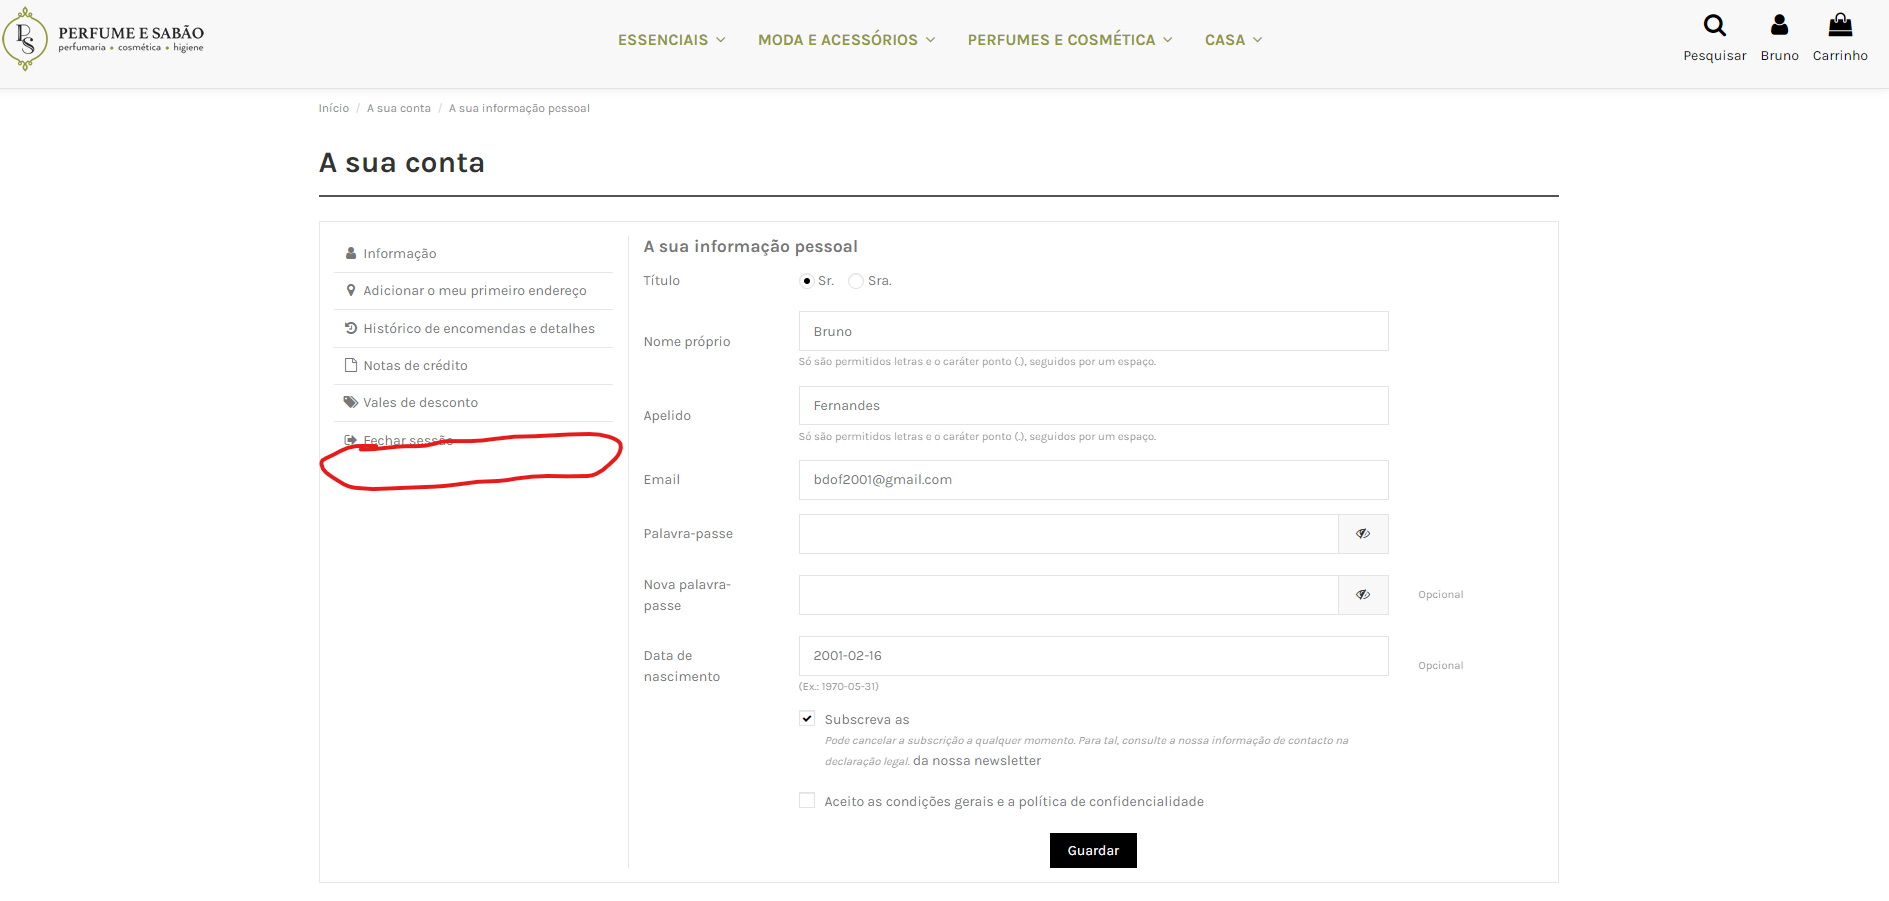This screenshot has width=1889, height=901.
Task: Show the Palavra-passe field with eye icon
Action: point(1363,534)
